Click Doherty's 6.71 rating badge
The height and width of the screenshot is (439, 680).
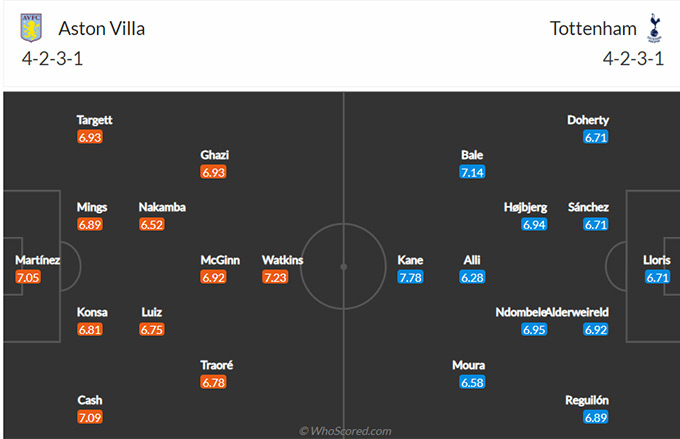click(x=596, y=137)
